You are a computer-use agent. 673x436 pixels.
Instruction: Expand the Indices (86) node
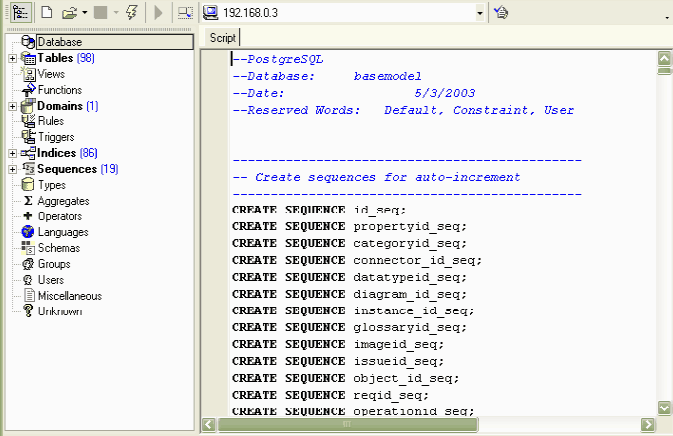(x=12, y=153)
